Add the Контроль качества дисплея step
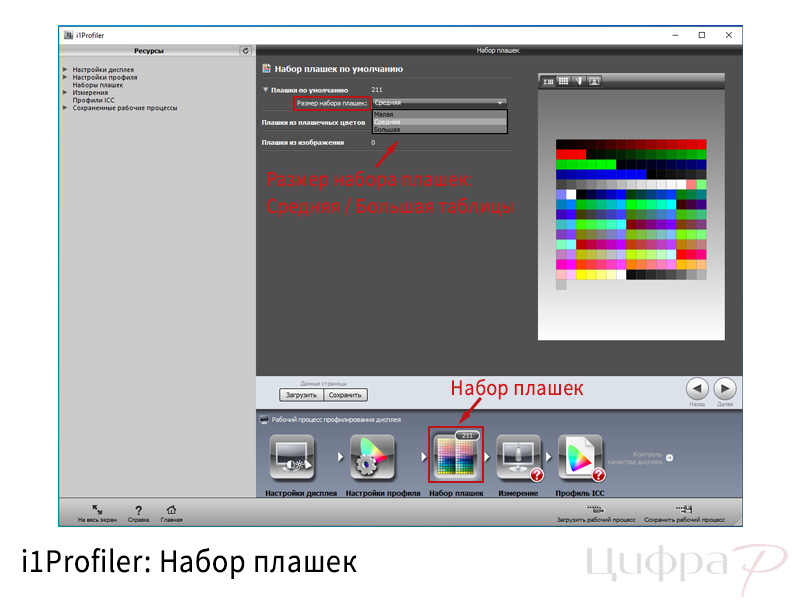Image resolution: width=800 pixels, height=600 pixels. [669, 458]
